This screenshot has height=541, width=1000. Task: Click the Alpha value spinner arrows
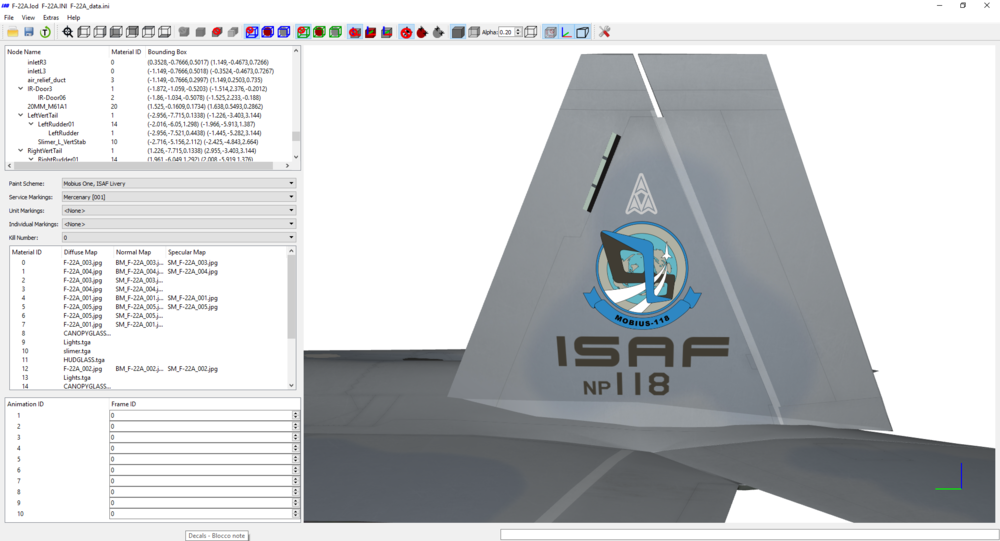(x=518, y=32)
